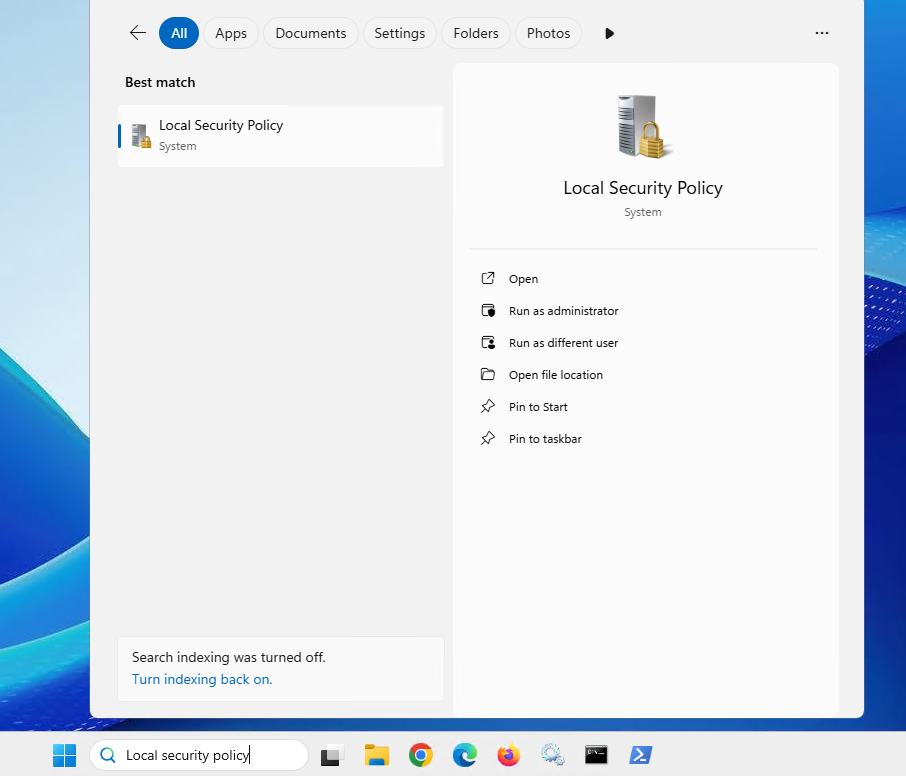The height and width of the screenshot is (776, 906).
Task: Click Open in the preview pane
Action: coord(523,279)
